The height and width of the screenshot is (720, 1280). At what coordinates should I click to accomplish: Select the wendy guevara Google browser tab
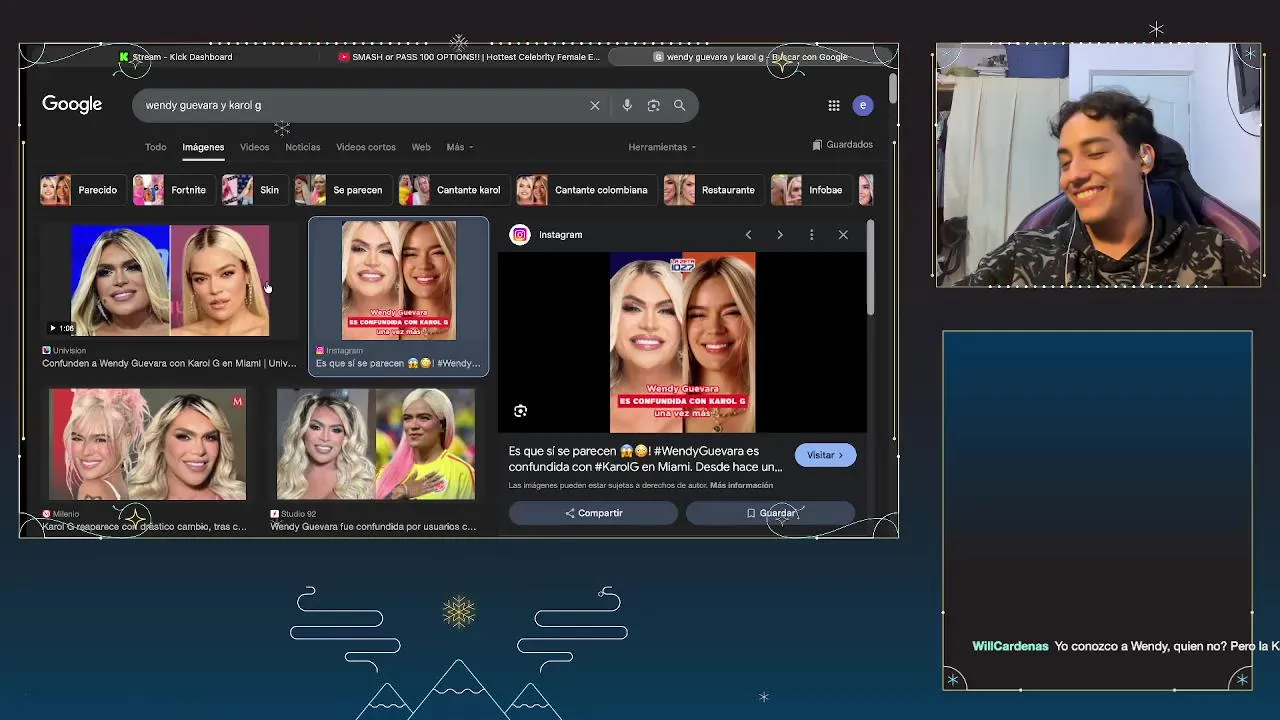pyautogui.click(x=751, y=57)
